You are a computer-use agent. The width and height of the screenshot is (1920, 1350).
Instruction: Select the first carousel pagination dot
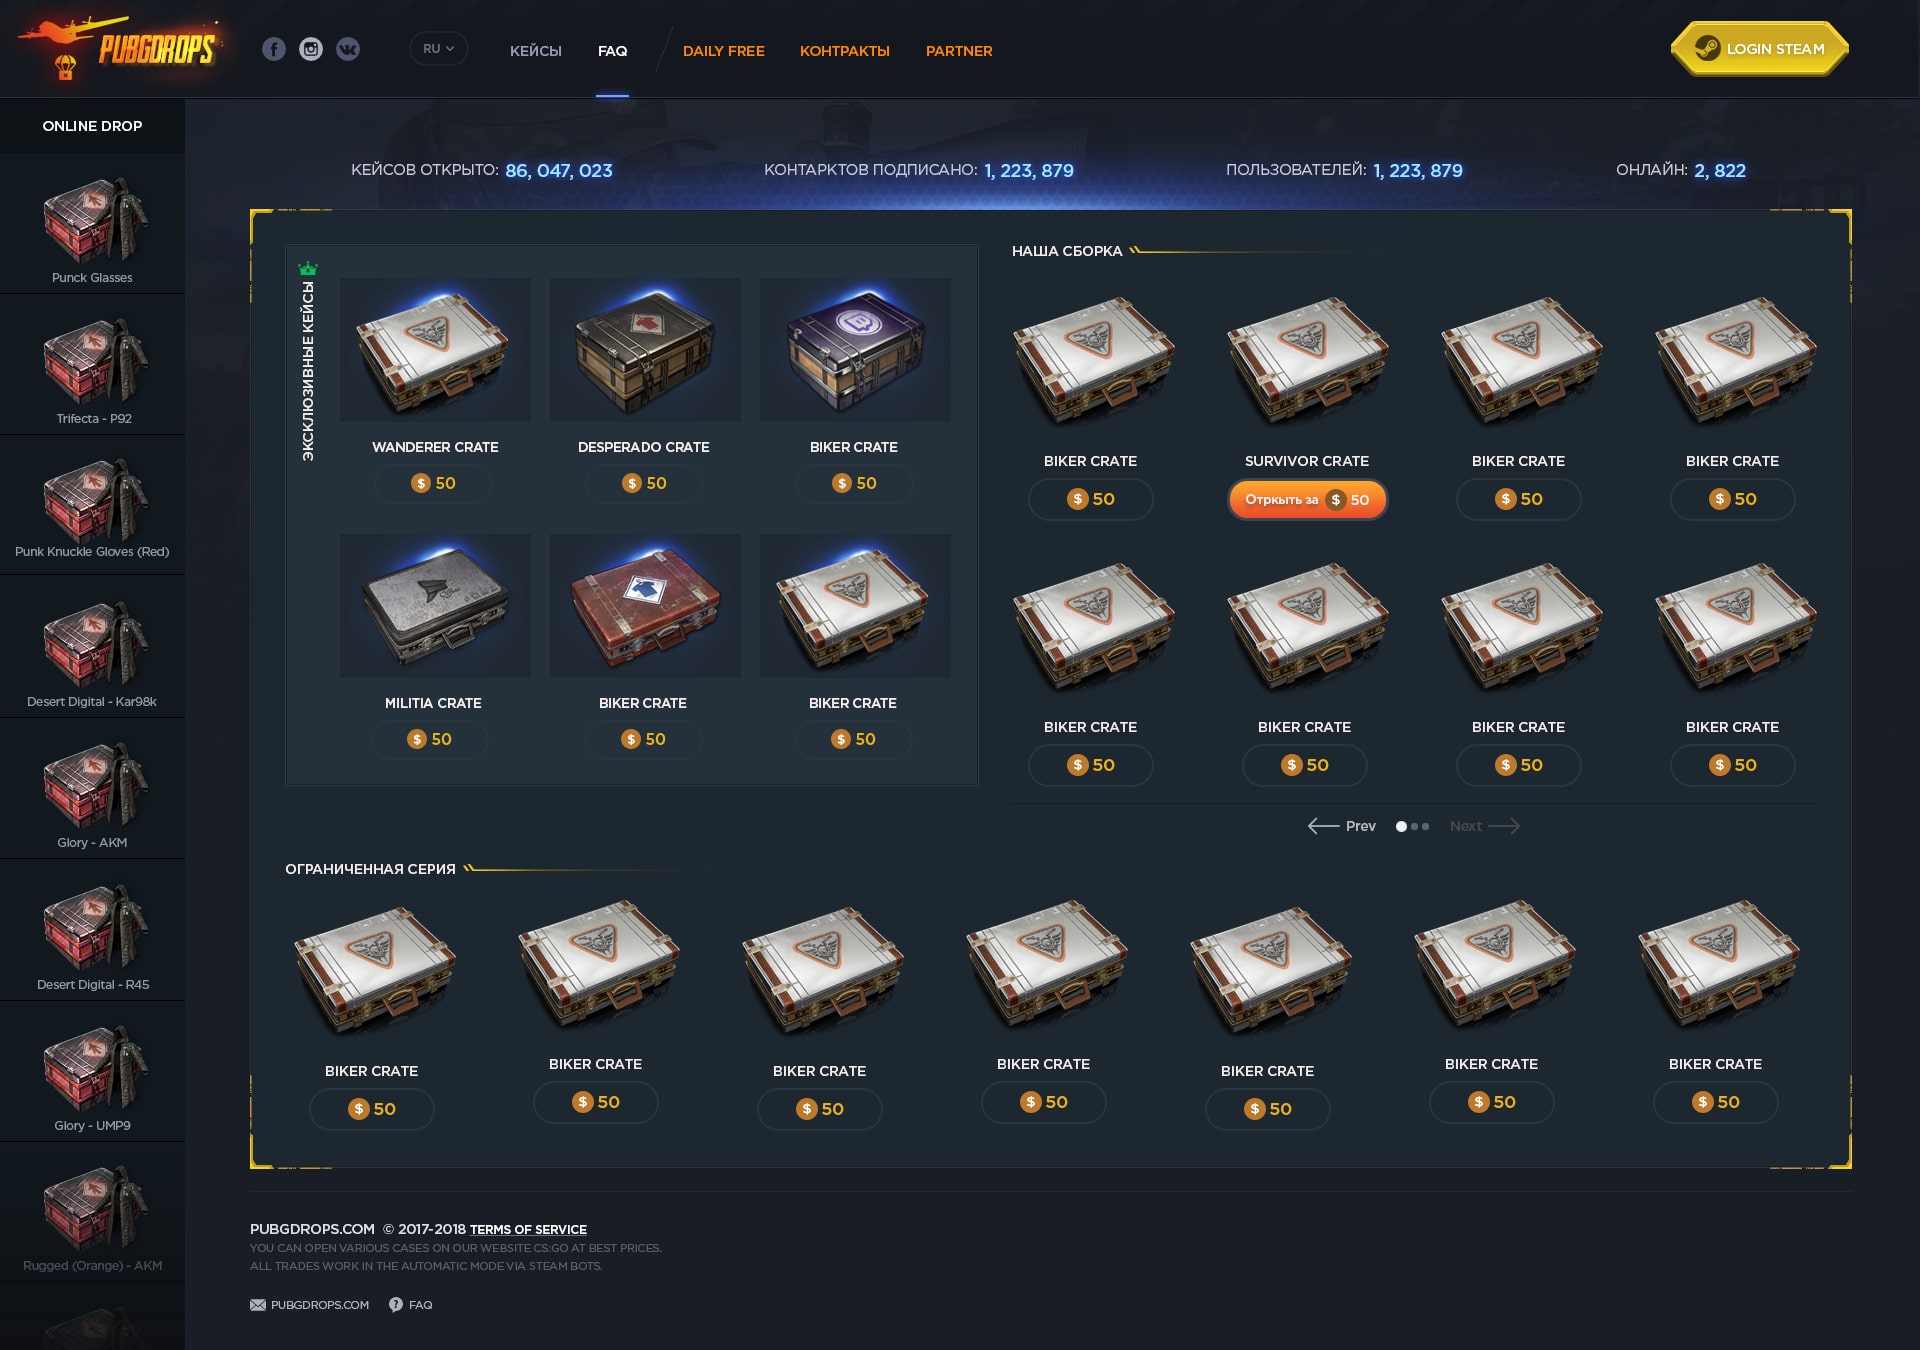click(1401, 827)
